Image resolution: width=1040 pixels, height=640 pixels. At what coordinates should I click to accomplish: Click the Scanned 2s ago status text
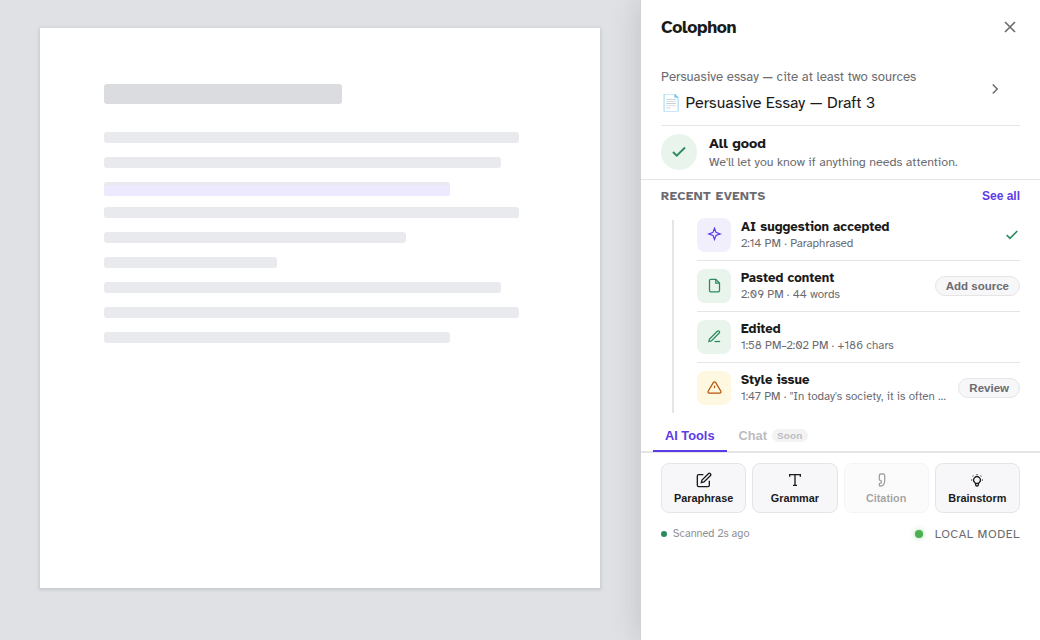(x=710, y=533)
